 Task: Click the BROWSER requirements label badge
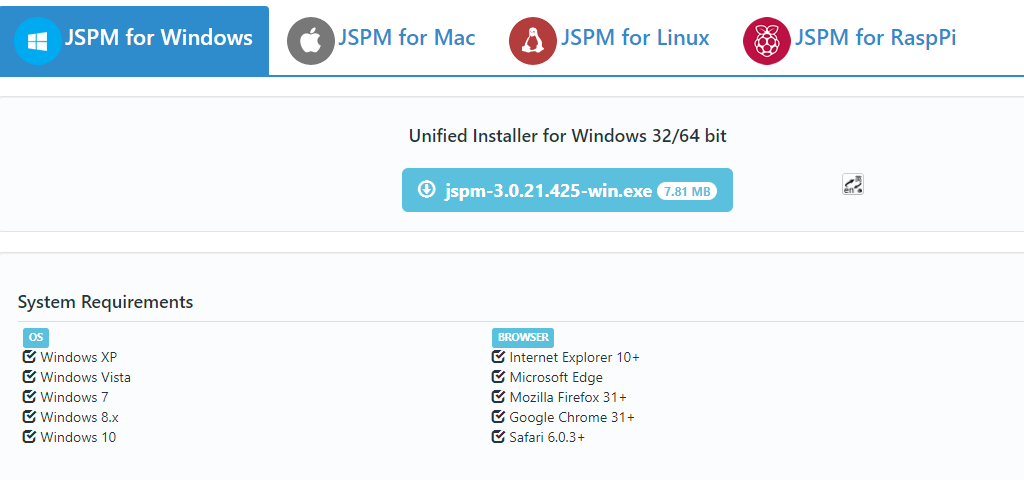[523, 337]
